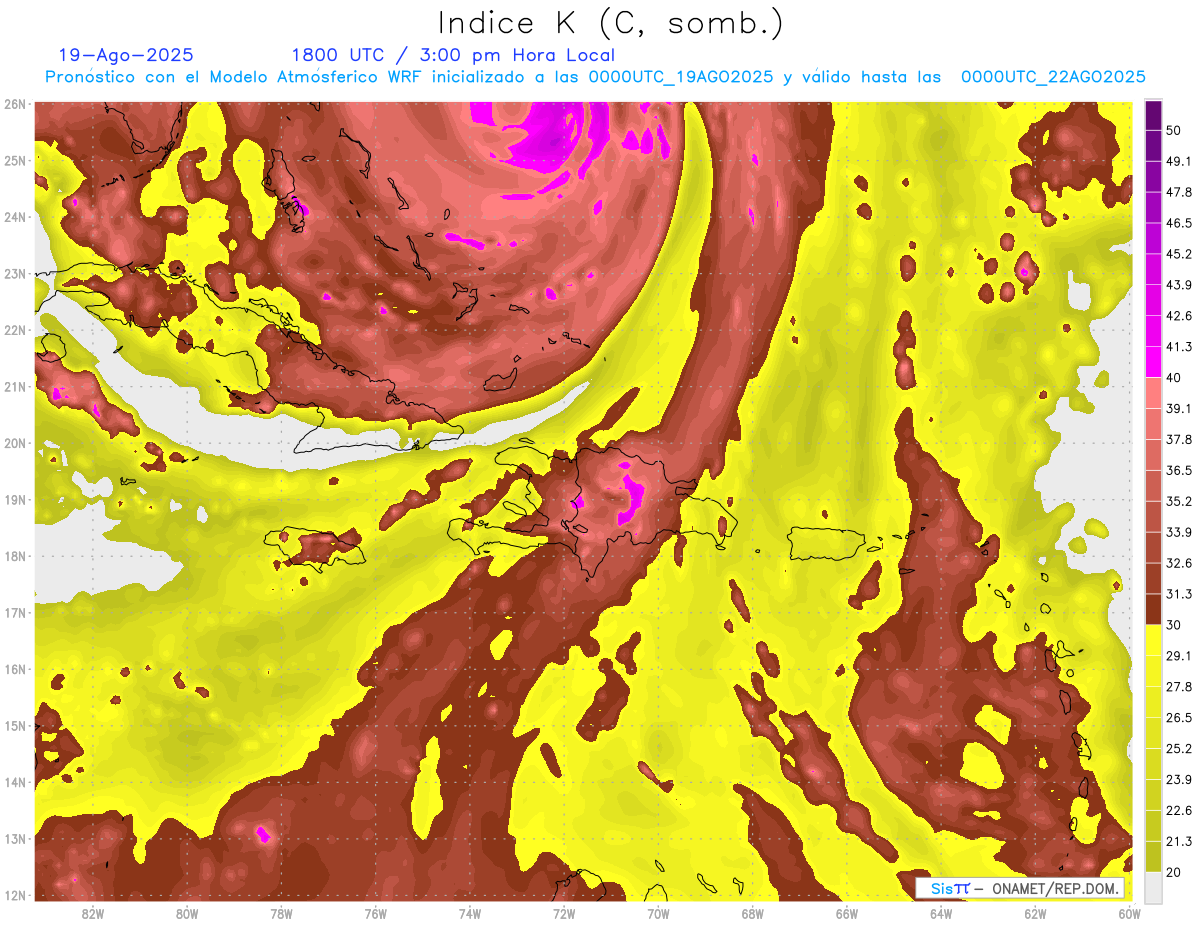Click the legend value "26.5"
The width and height of the screenshot is (1200, 927).
coord(1178,717)
